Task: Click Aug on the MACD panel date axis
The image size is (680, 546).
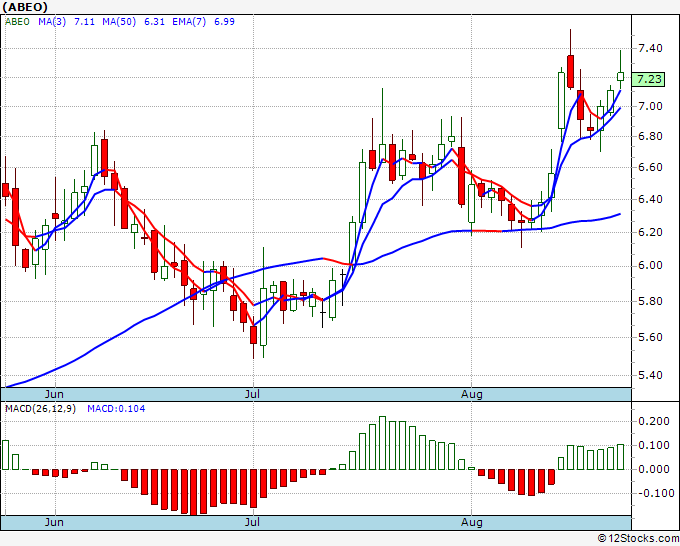Action: (x=472, y=522)
